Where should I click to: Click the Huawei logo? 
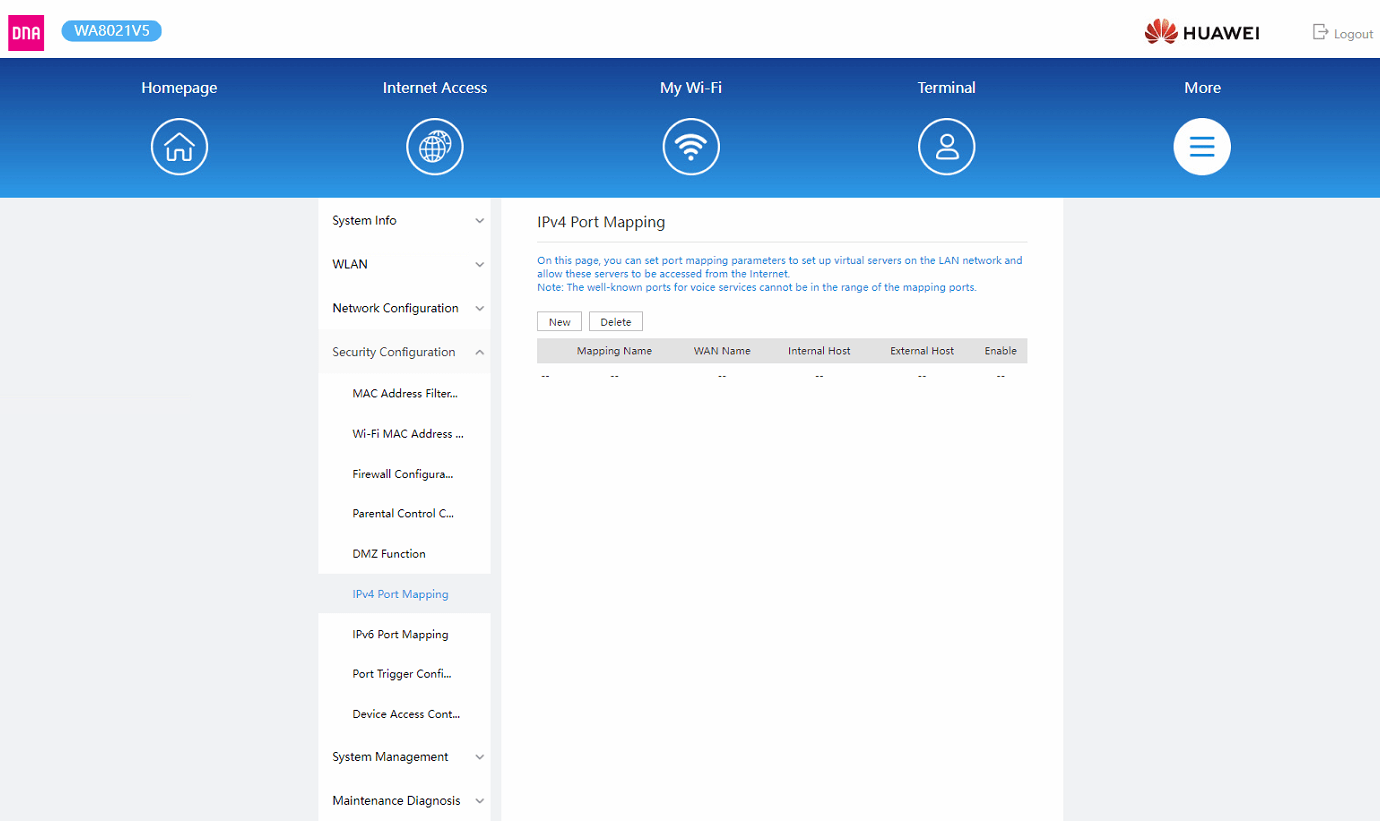click(1202, 32)
